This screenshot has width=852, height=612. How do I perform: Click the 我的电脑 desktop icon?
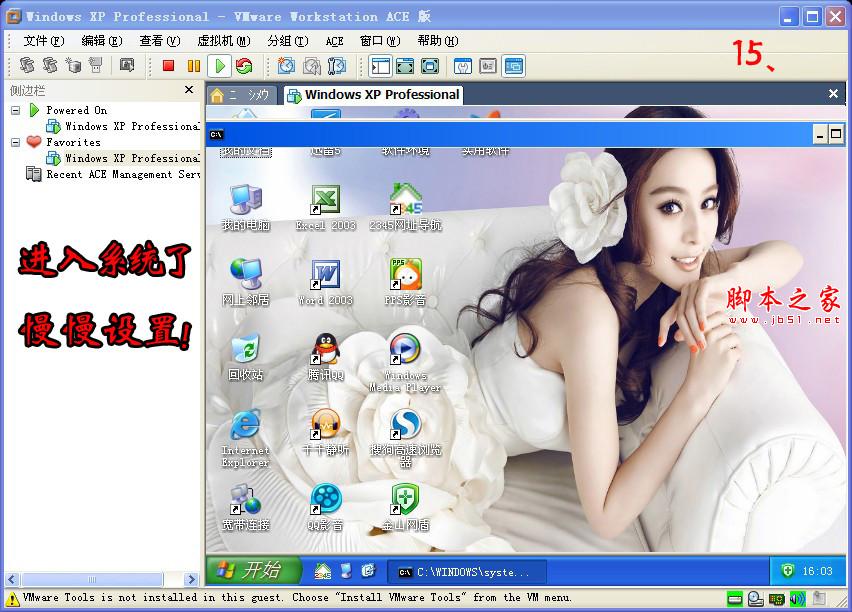click(x=246, y=207)
